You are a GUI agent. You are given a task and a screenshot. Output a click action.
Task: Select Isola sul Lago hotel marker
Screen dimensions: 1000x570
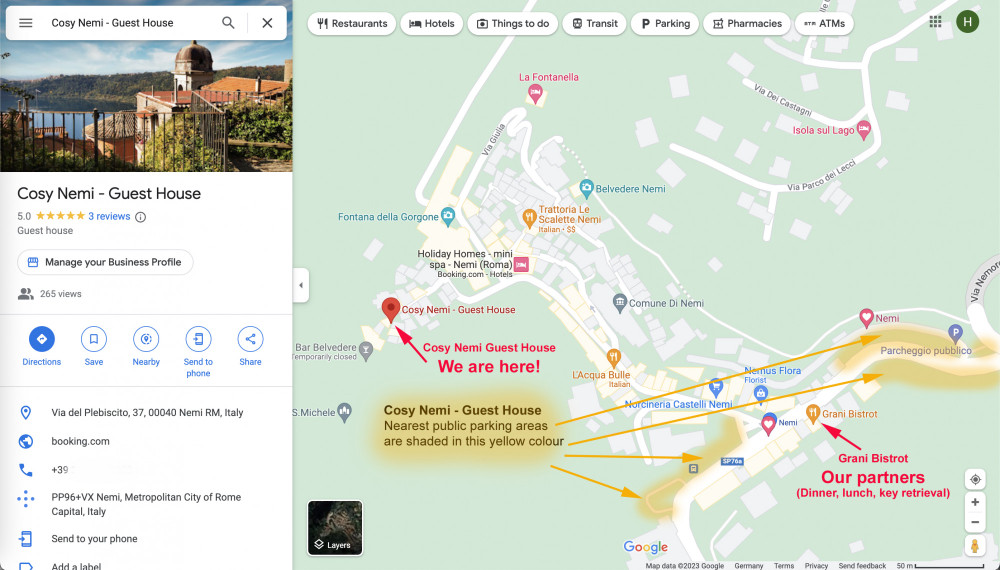tap(864, 130)
